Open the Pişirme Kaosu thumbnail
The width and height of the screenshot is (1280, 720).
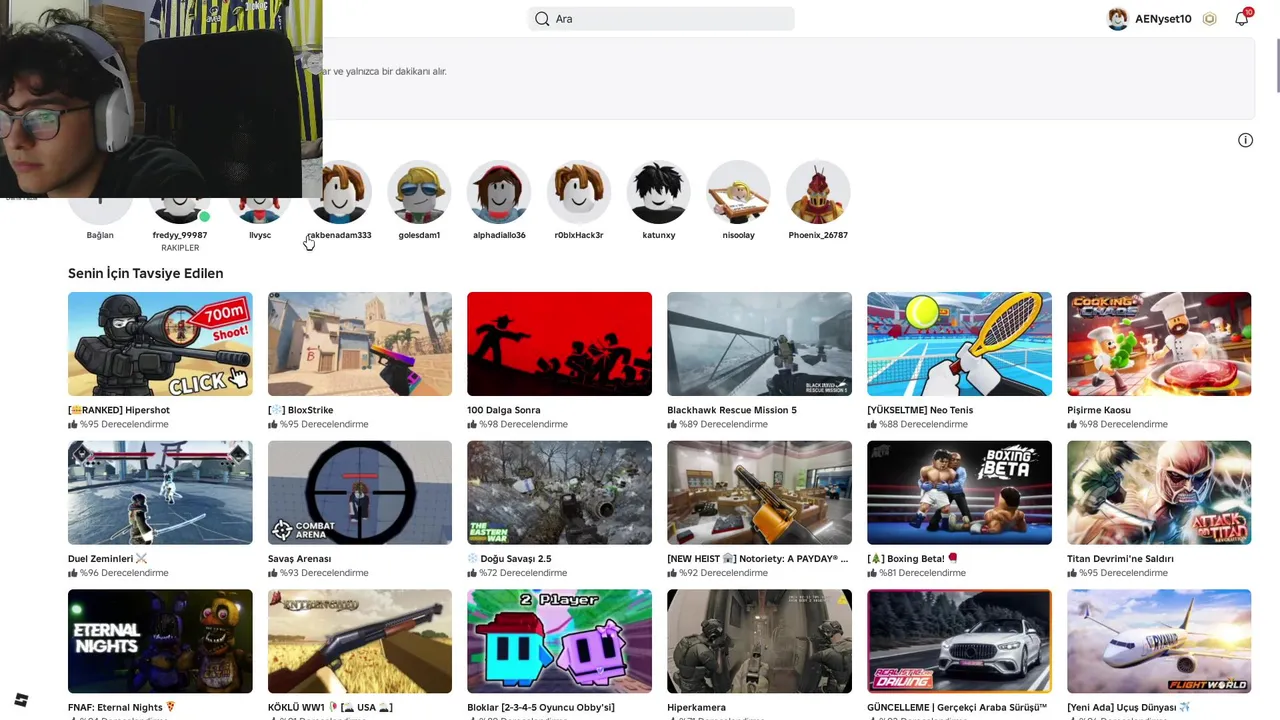(x=1159, y=344)
